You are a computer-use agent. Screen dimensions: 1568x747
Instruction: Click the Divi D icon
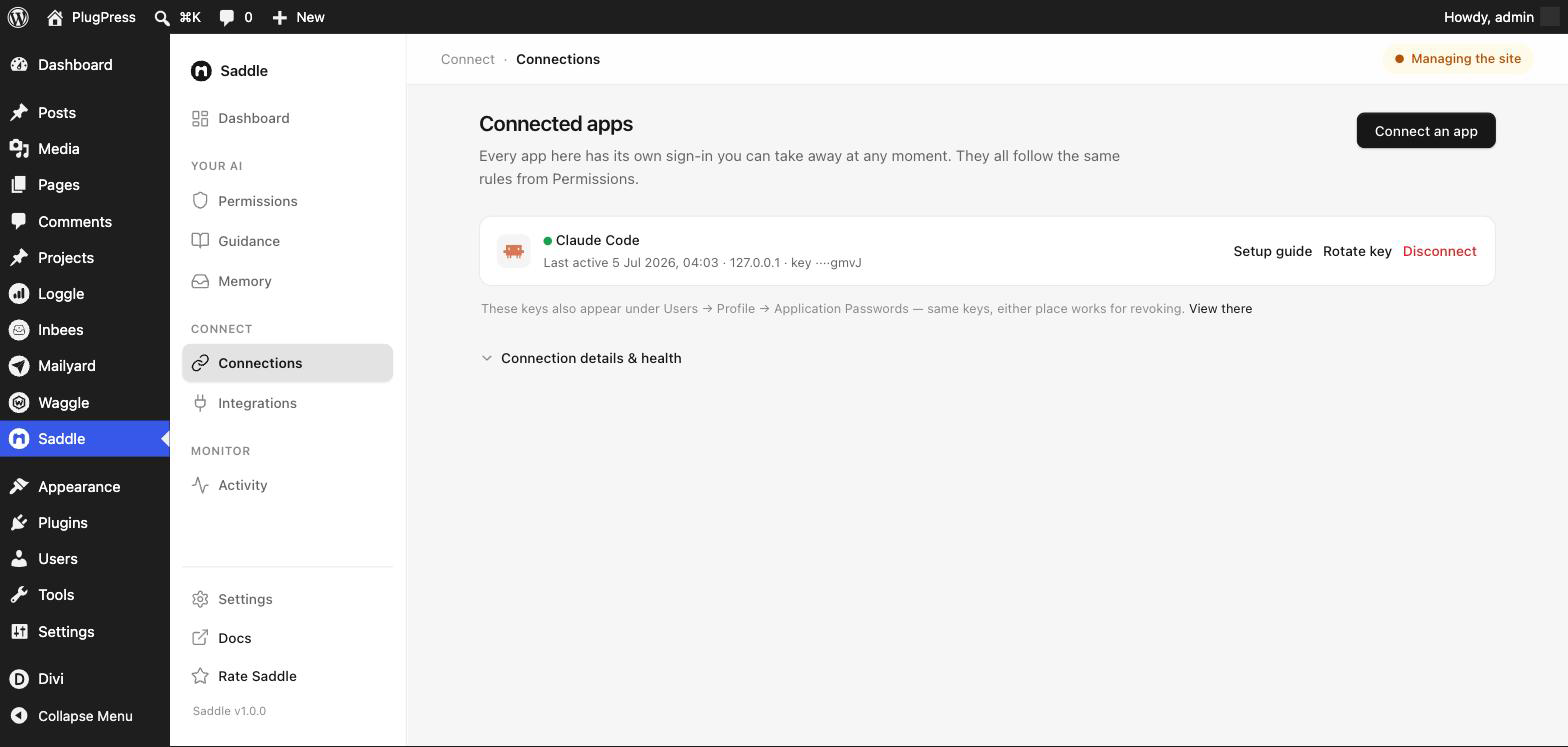(x=19, y=679)
